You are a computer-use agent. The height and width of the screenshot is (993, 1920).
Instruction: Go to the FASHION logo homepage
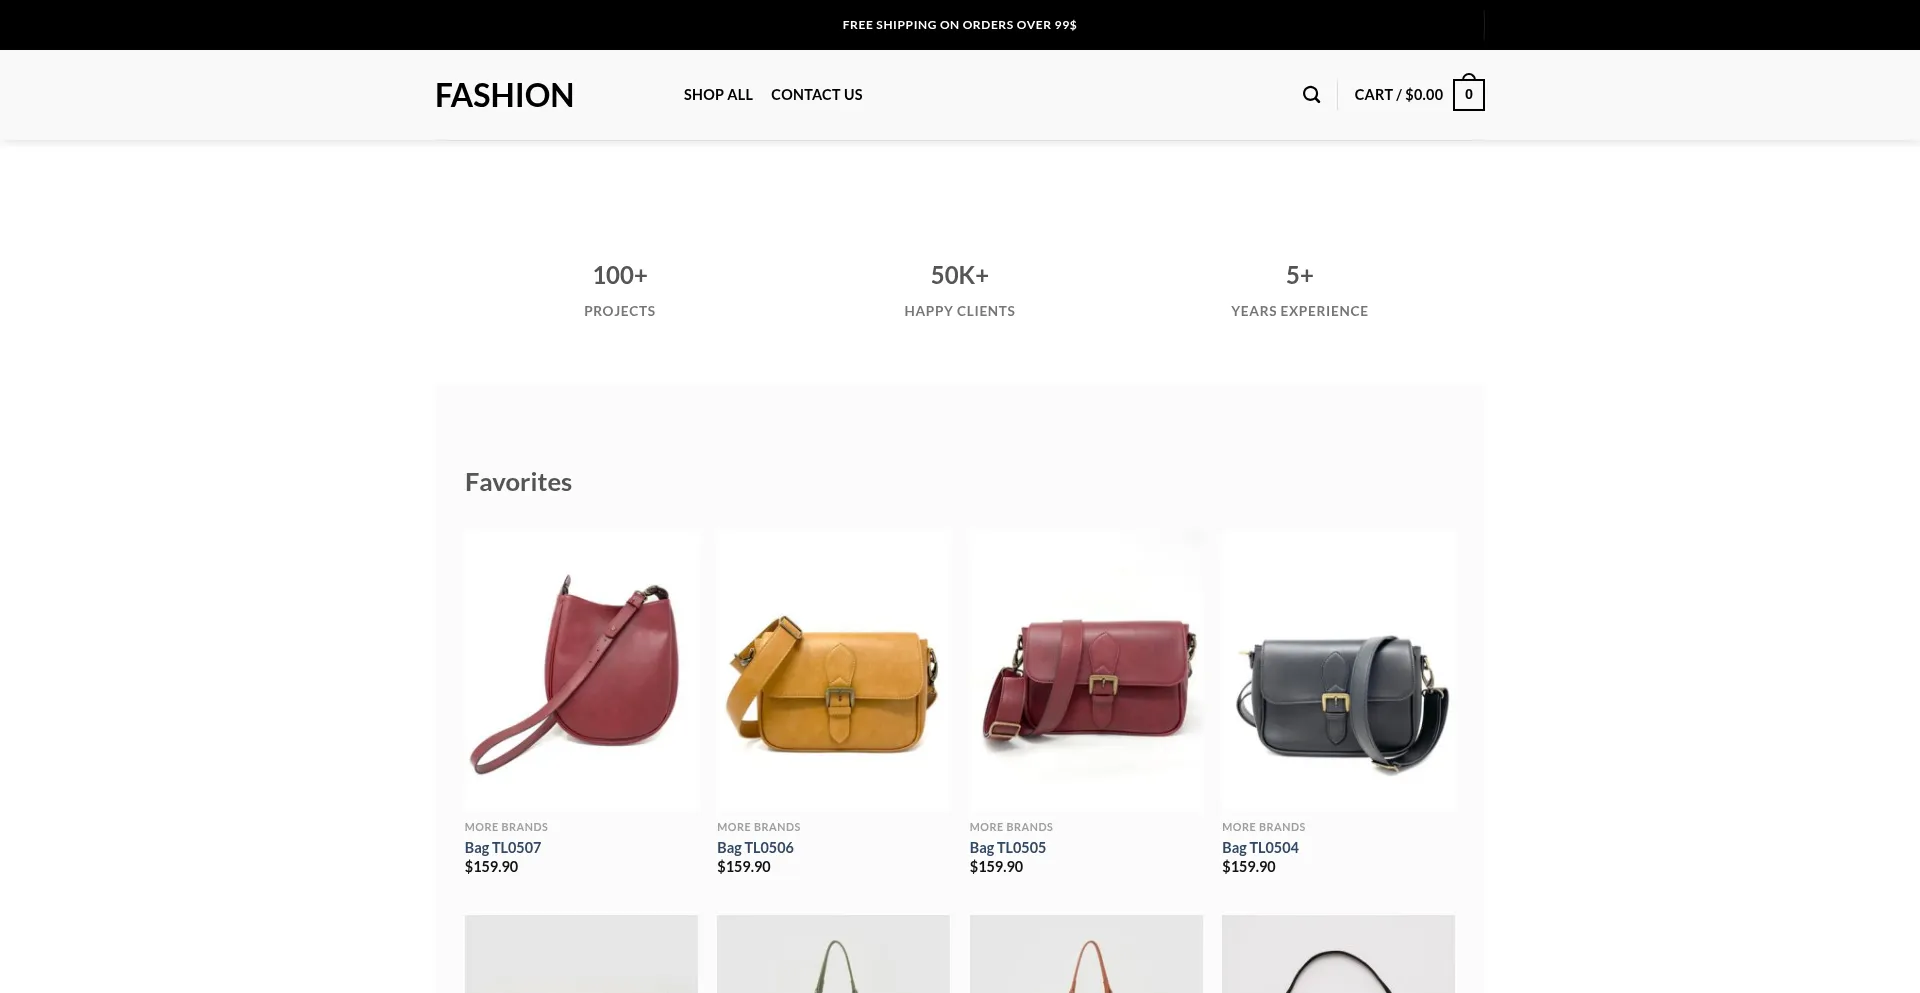pos(504,95)
